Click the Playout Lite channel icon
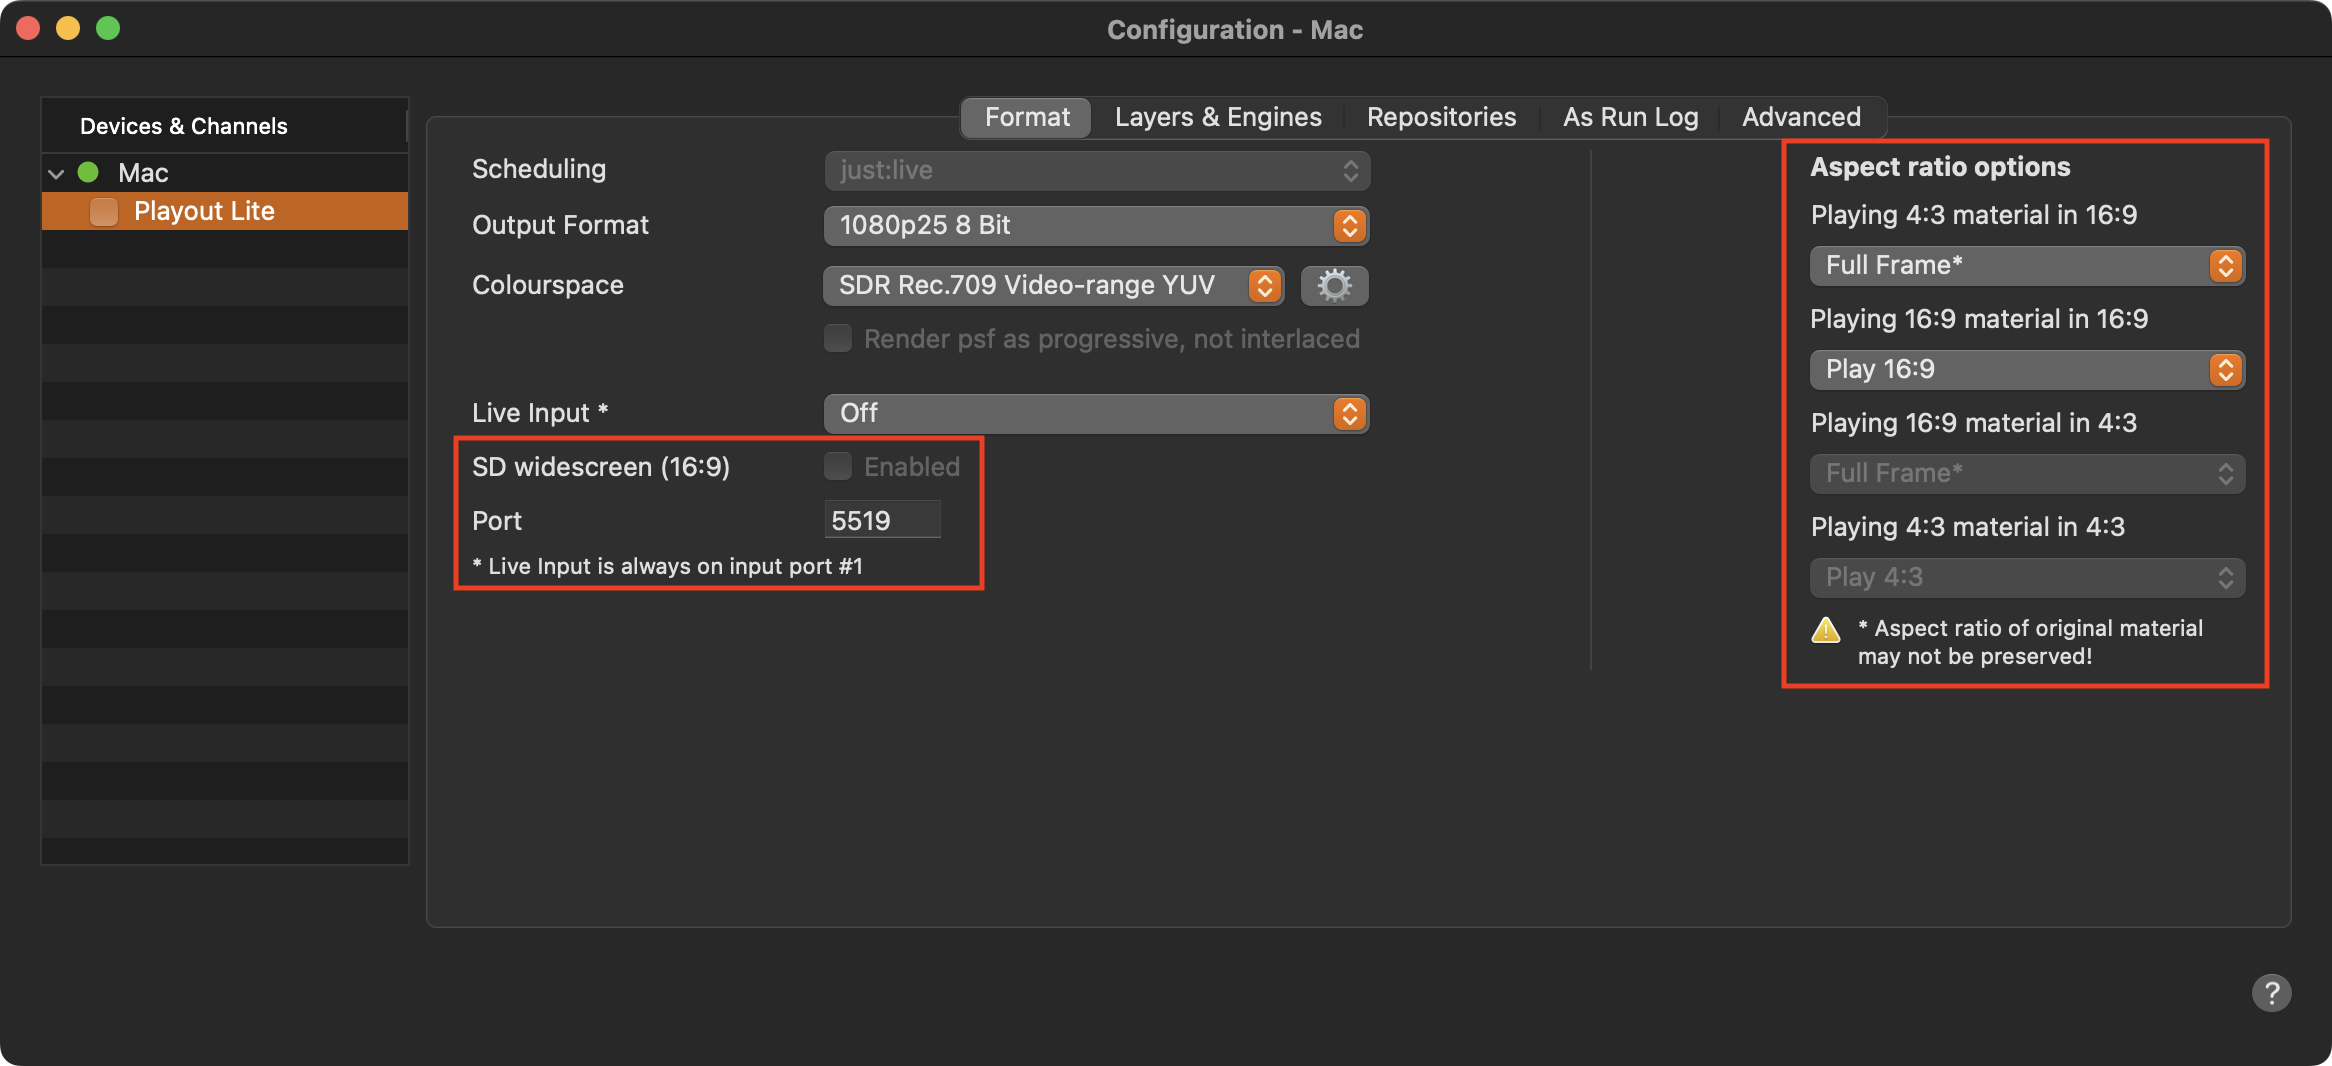2332x1066 pixels. [104, 211]
